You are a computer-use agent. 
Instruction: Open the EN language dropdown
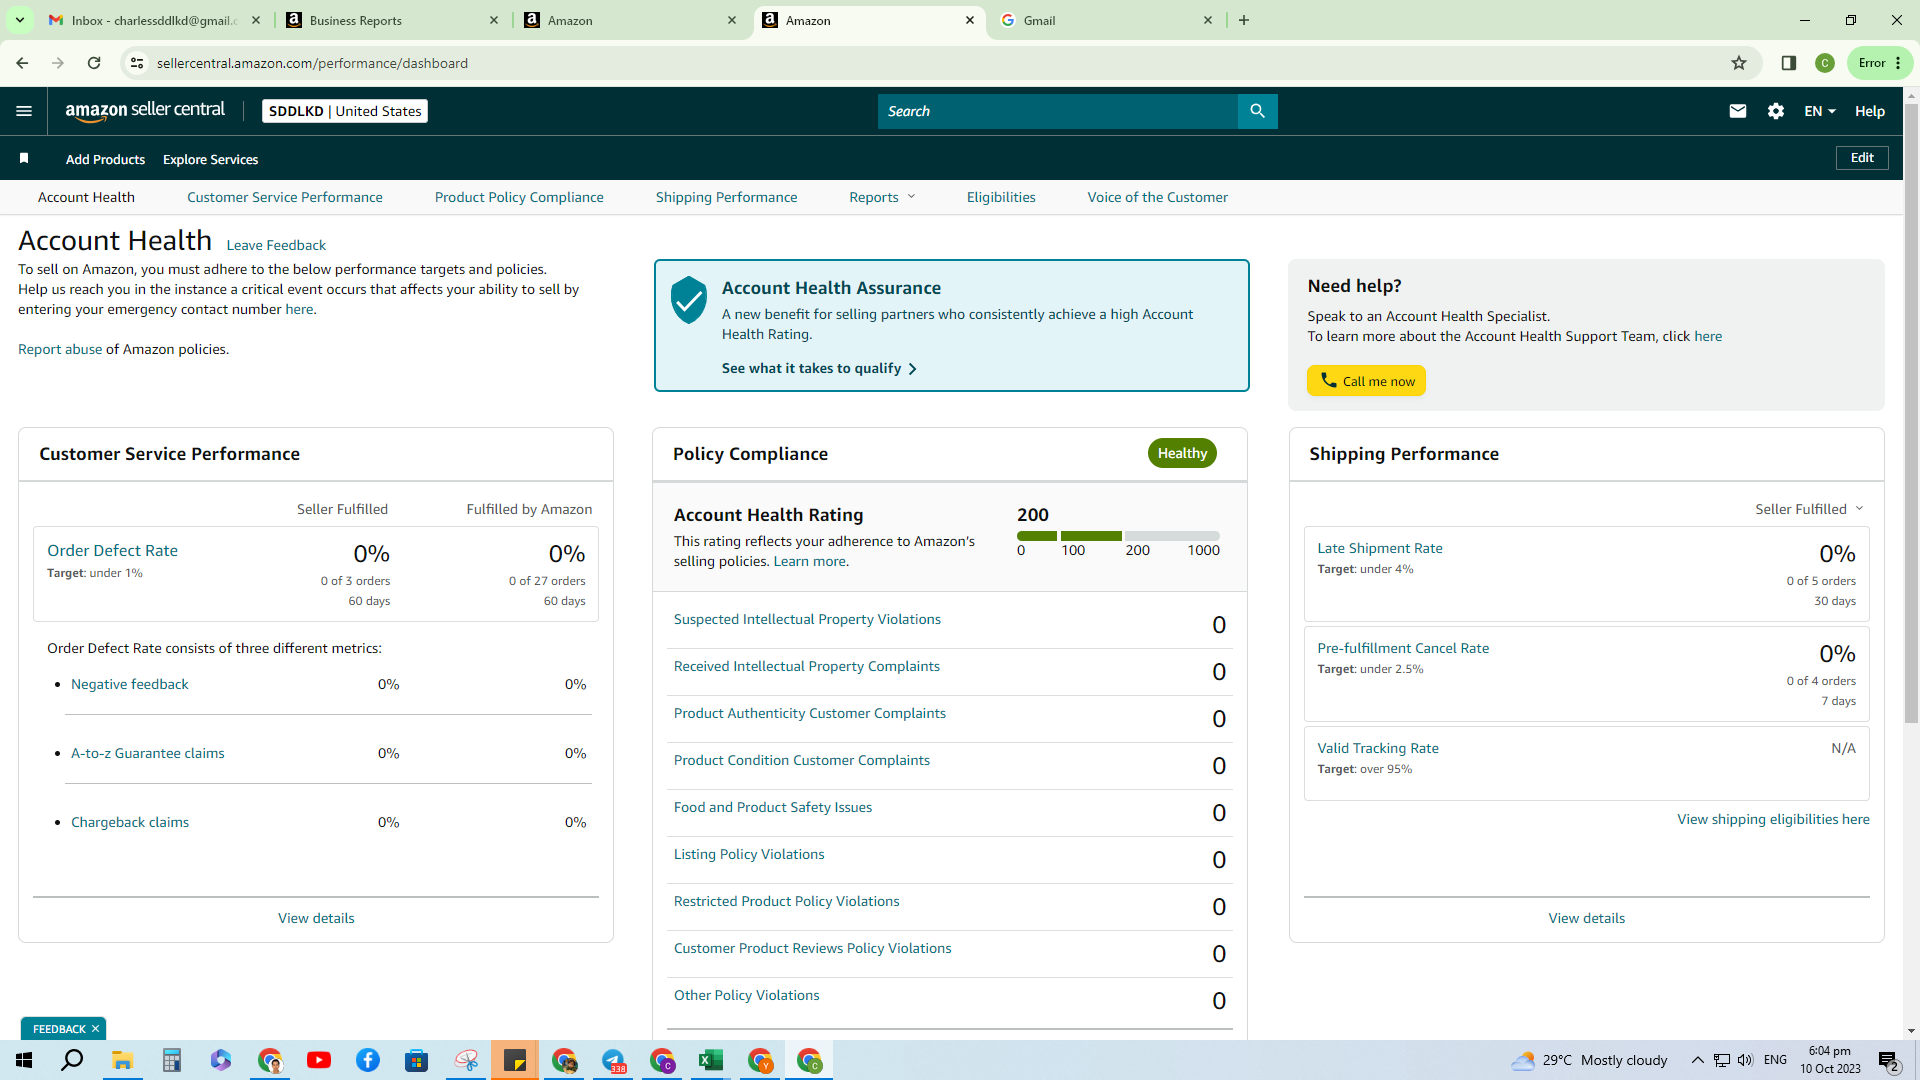(1820, 111)
